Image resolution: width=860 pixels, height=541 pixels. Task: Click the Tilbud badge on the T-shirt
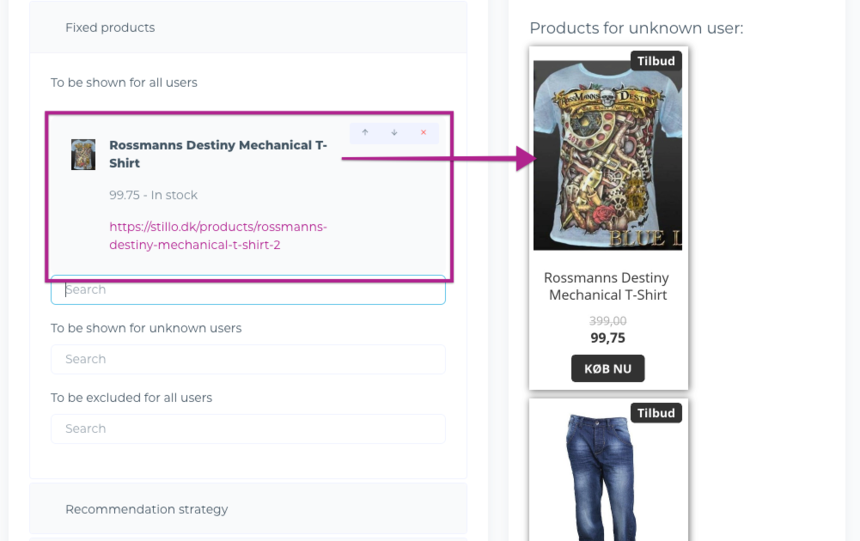coord(656,61)
